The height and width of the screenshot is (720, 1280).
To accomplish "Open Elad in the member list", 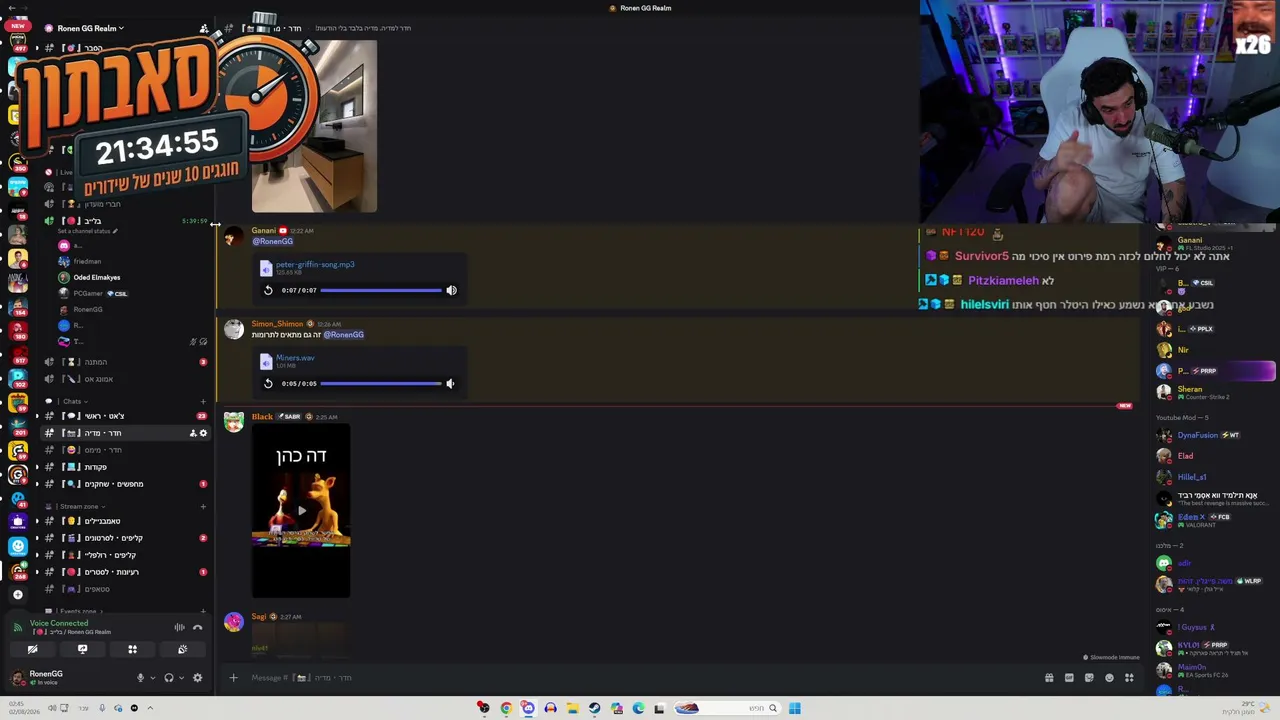I will click(1185, 456).
